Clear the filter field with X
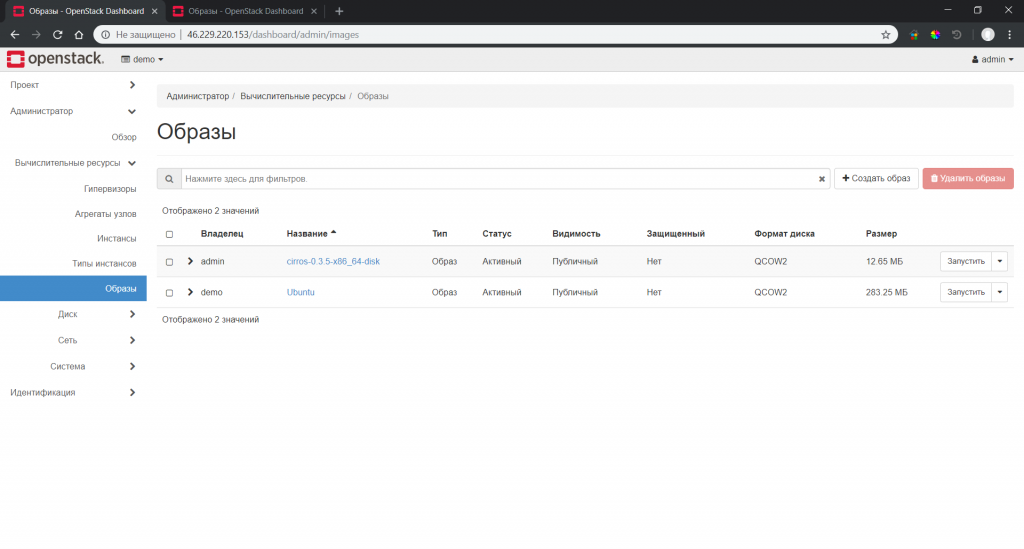Viewport: 1024px width, 549px height. [822, 179]
